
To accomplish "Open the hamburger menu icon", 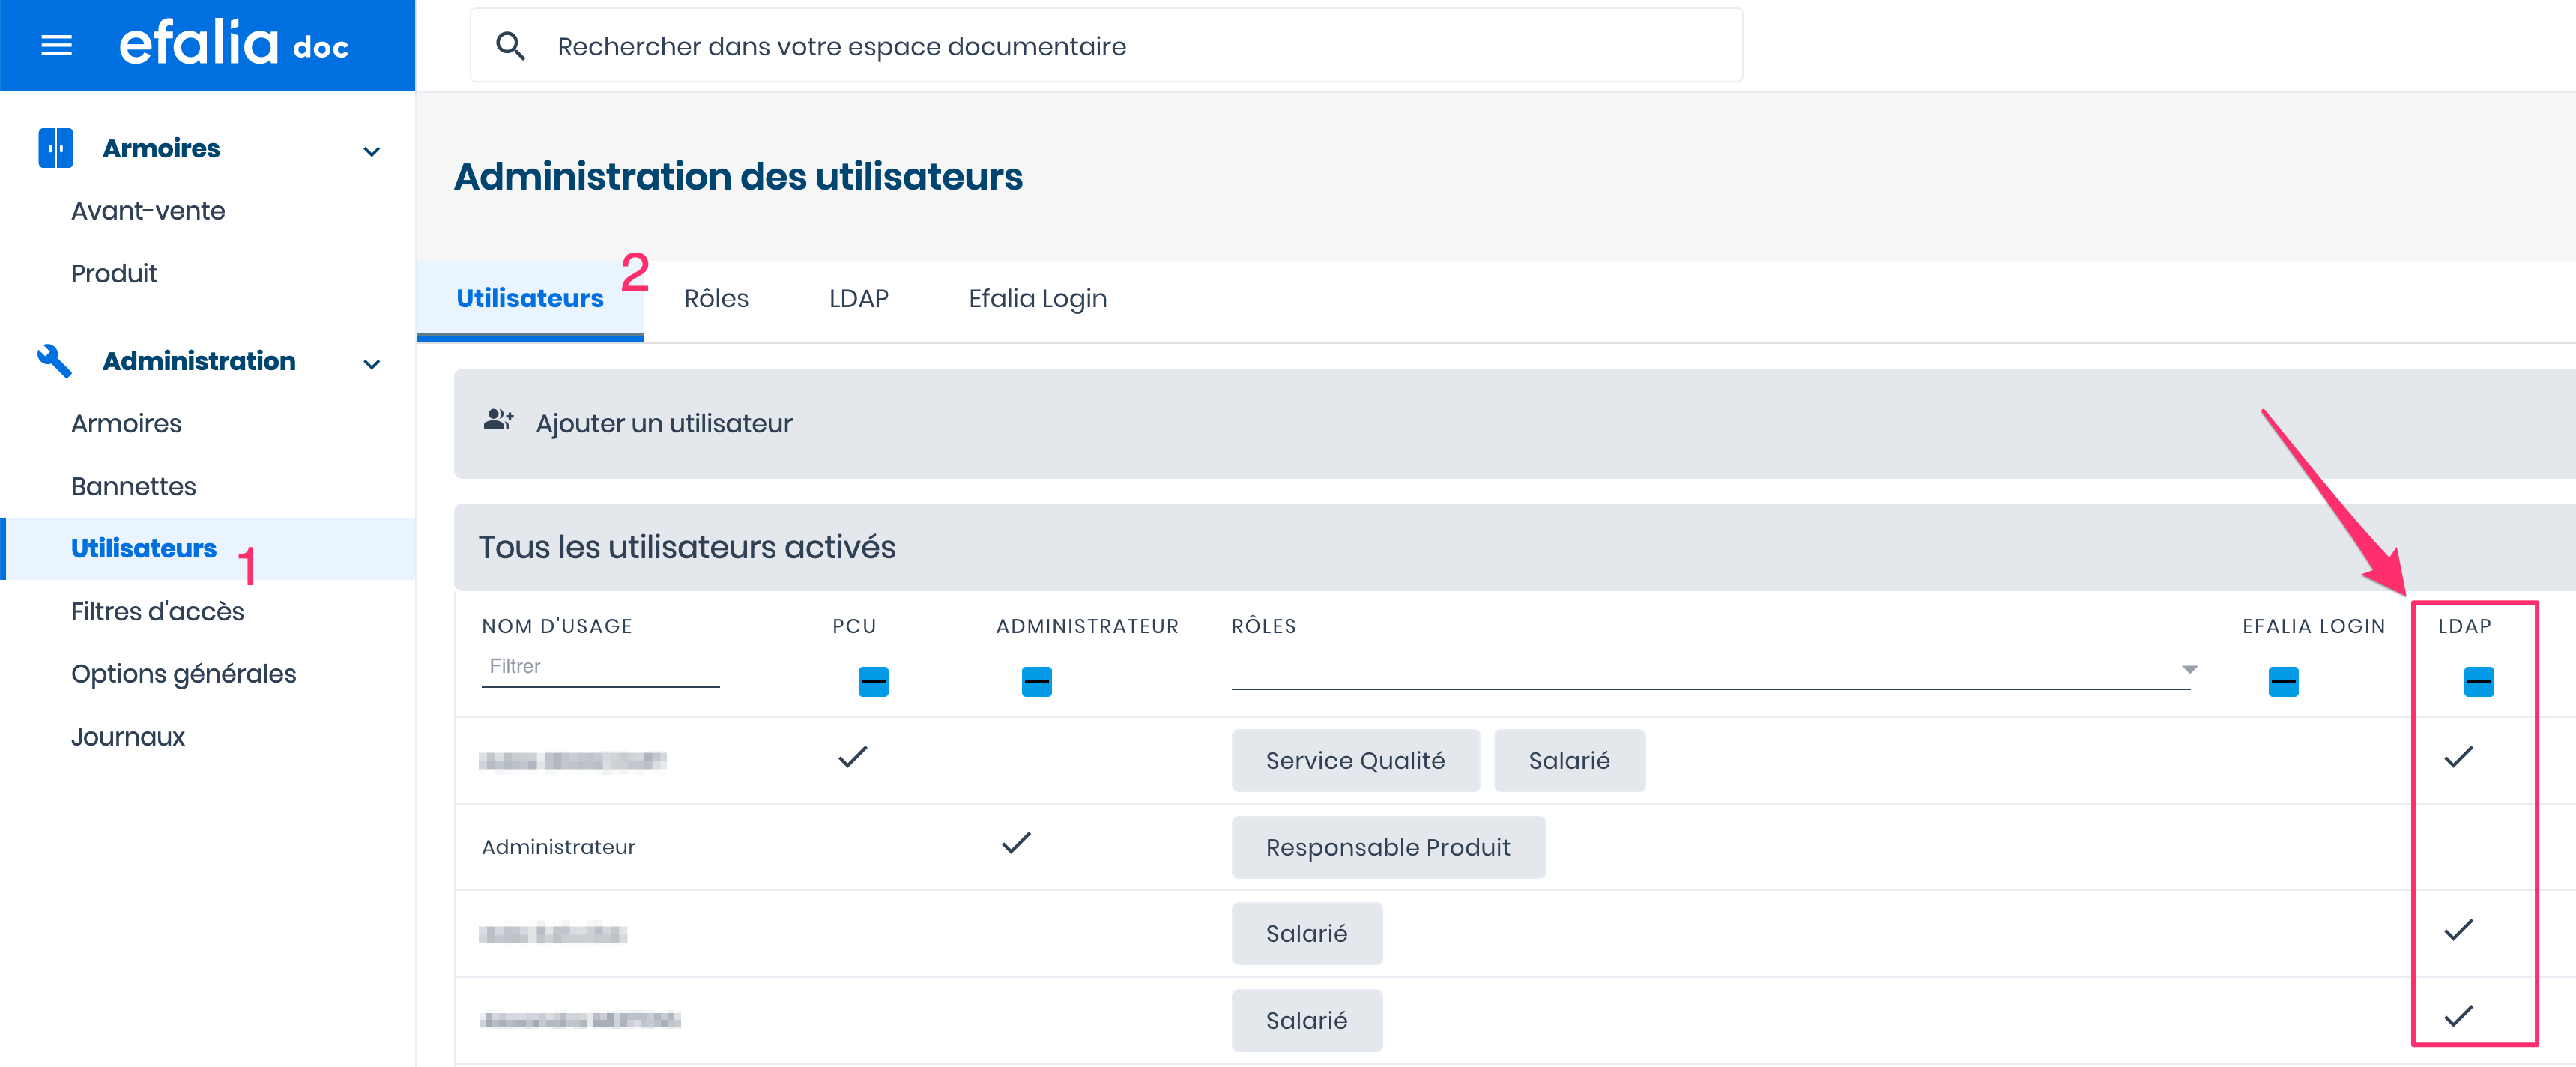I will pyautogui.click(x=56, y=46).
